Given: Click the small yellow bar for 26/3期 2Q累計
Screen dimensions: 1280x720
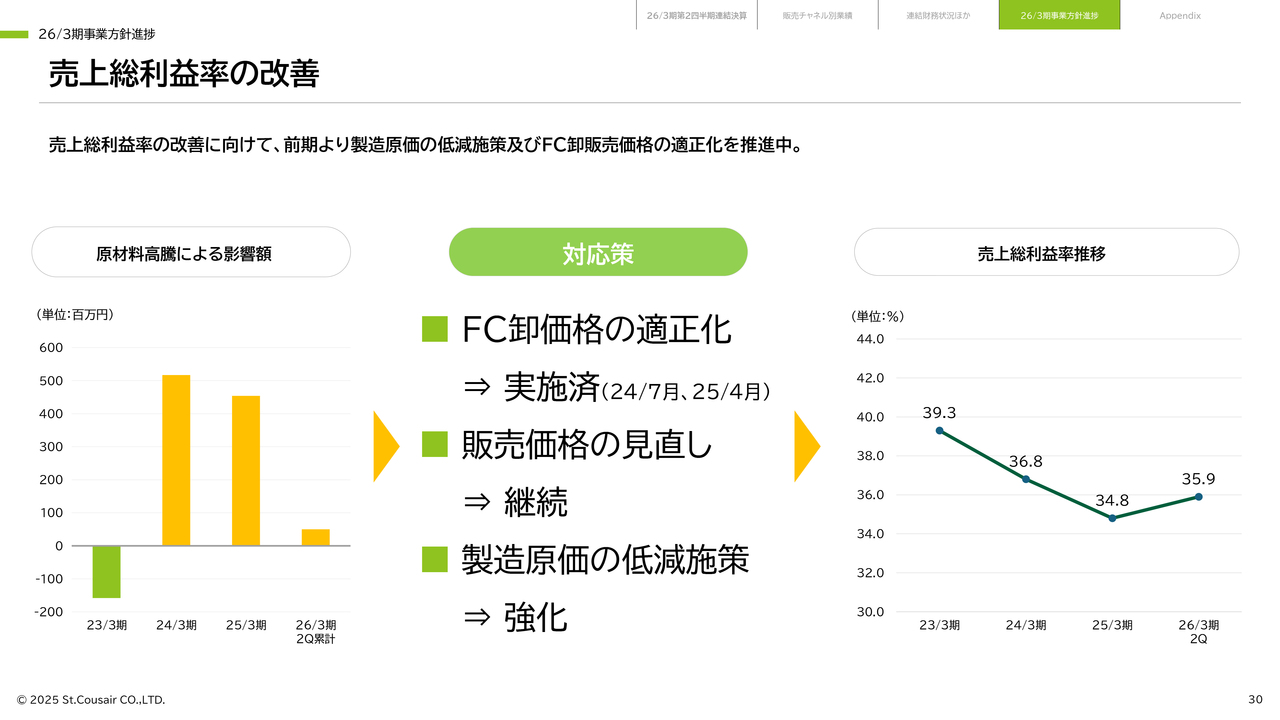Looking at the screenshot, I should coord(316,538).
